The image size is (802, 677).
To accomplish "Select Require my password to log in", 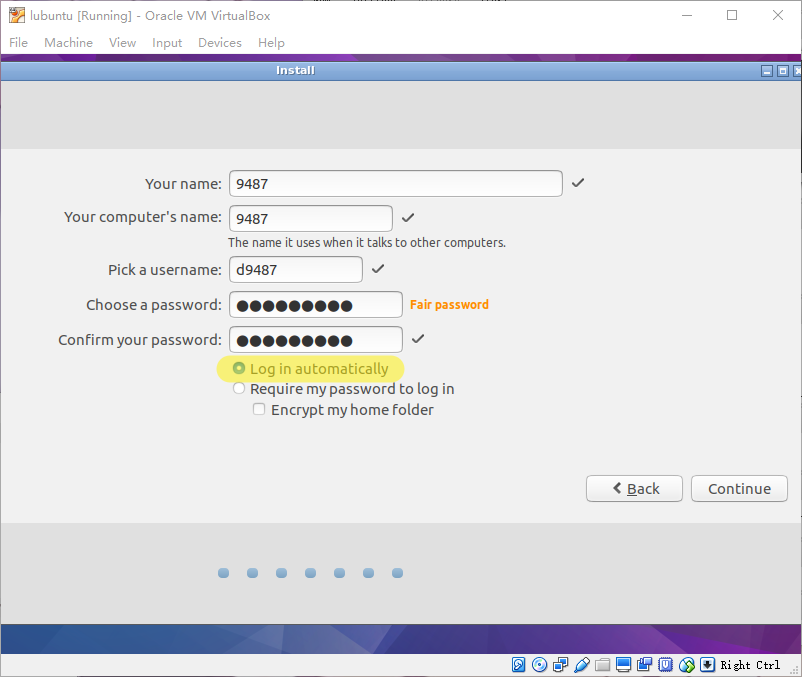I will [x=239, y=389].
